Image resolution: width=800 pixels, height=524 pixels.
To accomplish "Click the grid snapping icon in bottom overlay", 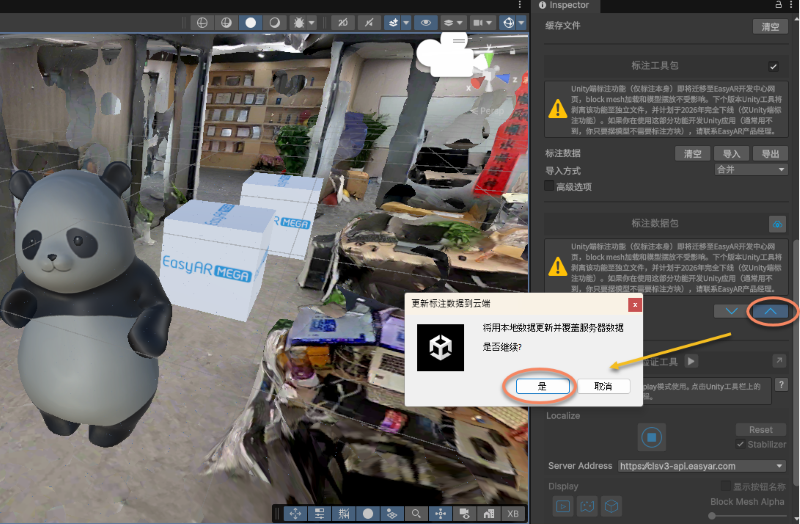I will coord(344,513).
